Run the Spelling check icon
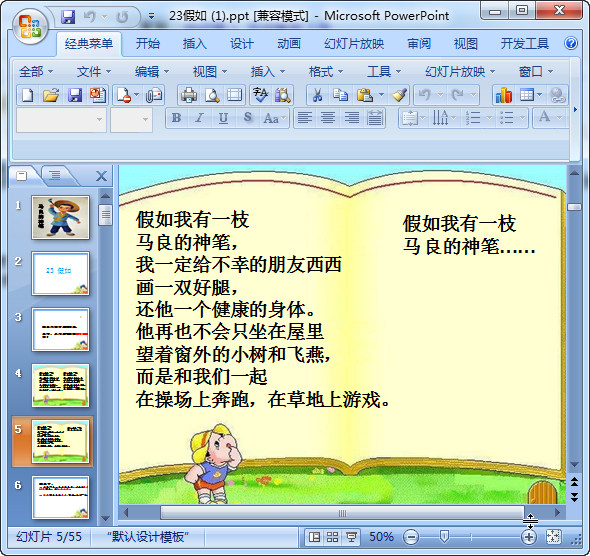 pos(260,95)
